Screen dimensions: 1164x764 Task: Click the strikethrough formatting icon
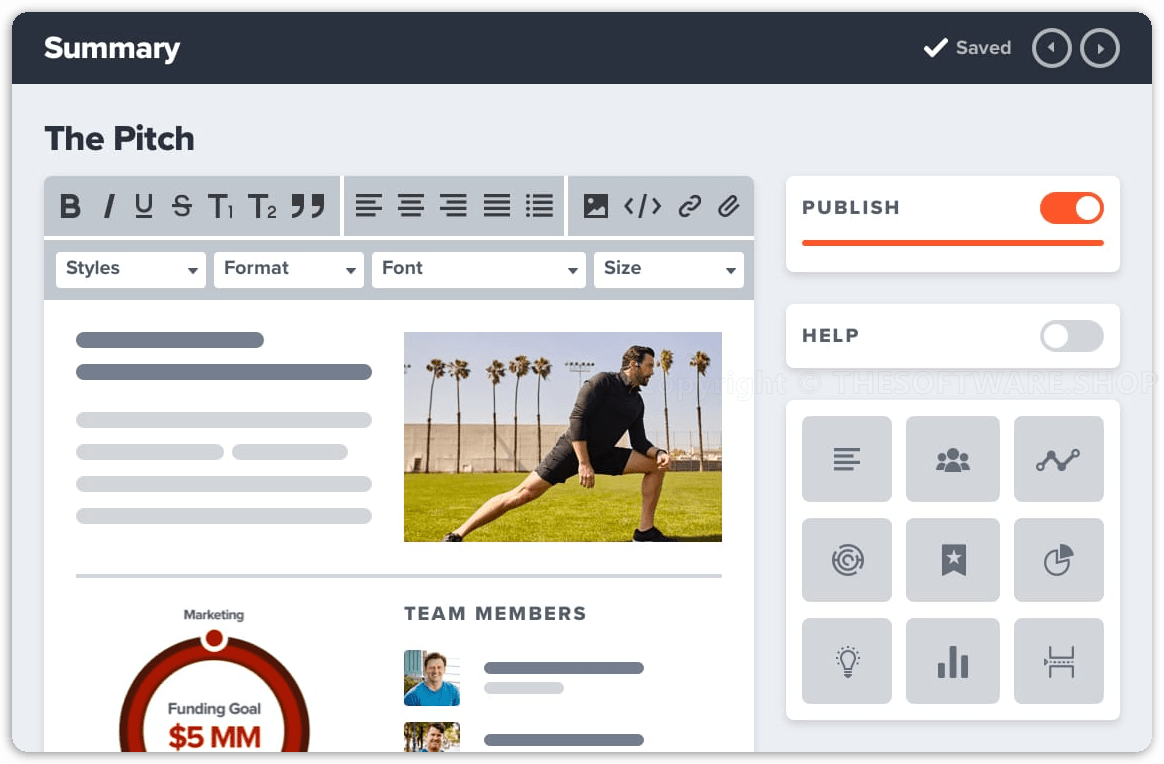click(181, 206)
